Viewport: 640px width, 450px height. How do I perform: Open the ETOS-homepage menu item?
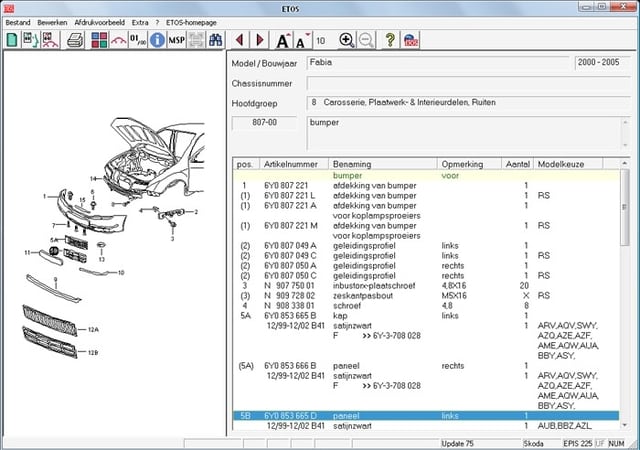click(x=191, y=22)
